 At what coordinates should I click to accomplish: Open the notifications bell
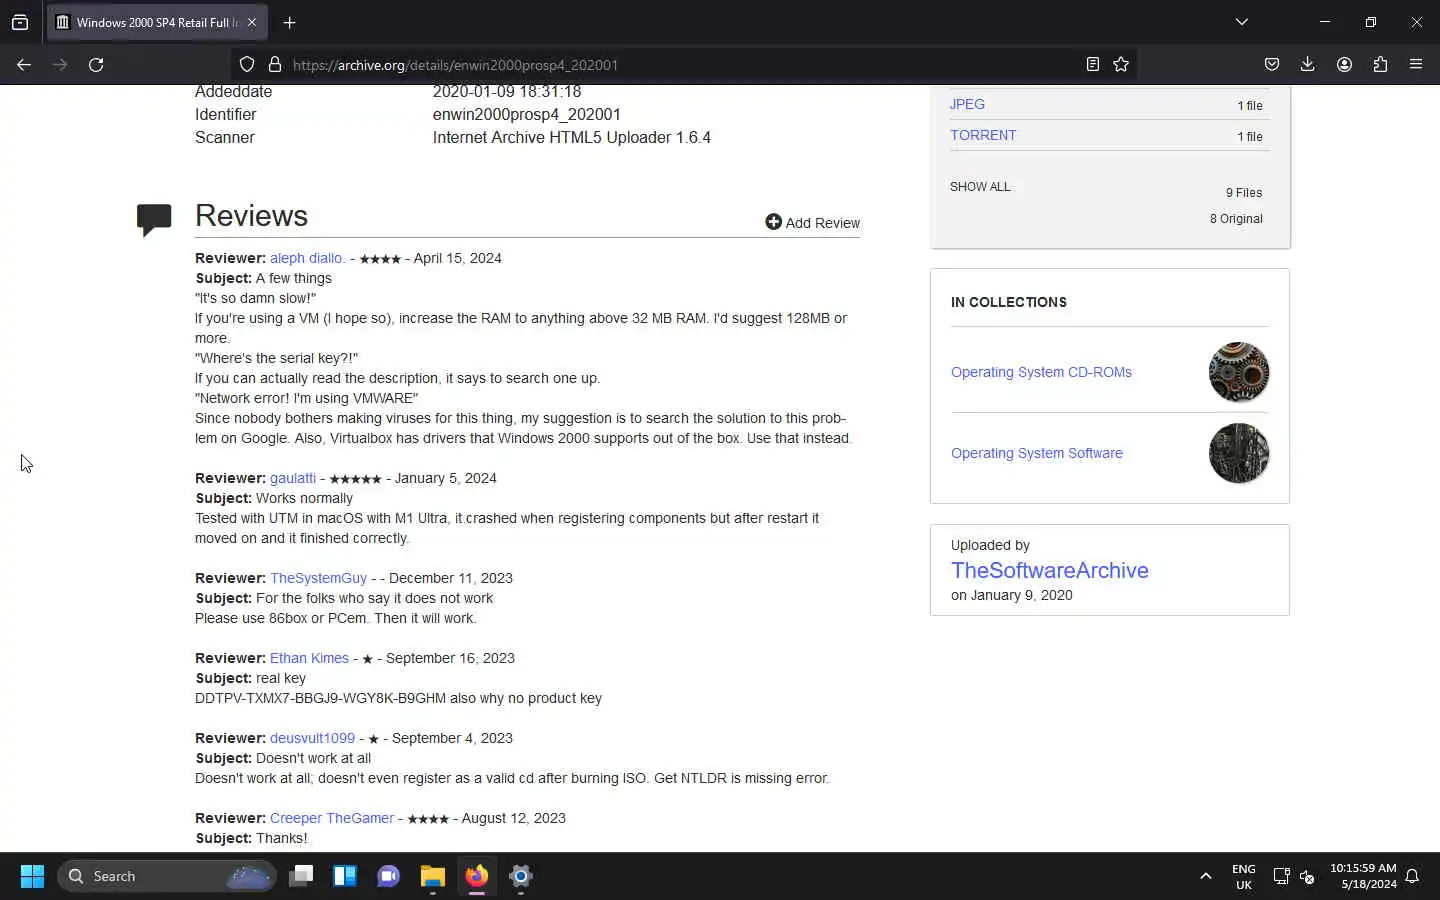(x=1413, y=876)
